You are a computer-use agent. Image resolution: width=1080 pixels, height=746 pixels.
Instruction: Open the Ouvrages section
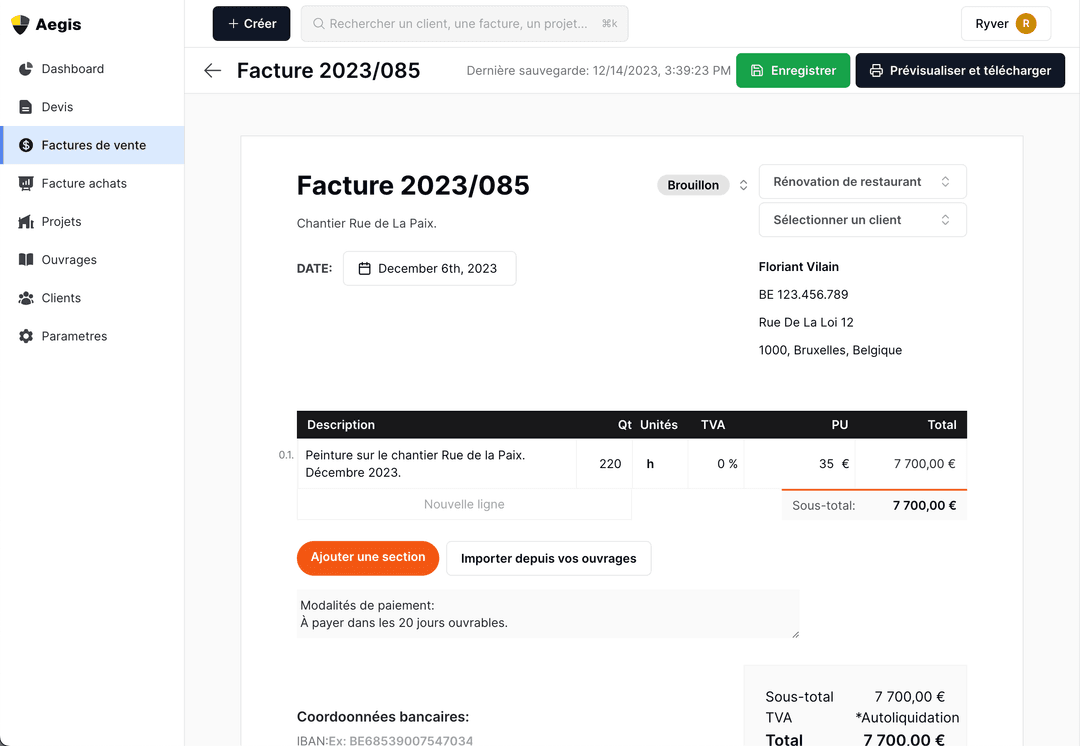coord(92,260)
